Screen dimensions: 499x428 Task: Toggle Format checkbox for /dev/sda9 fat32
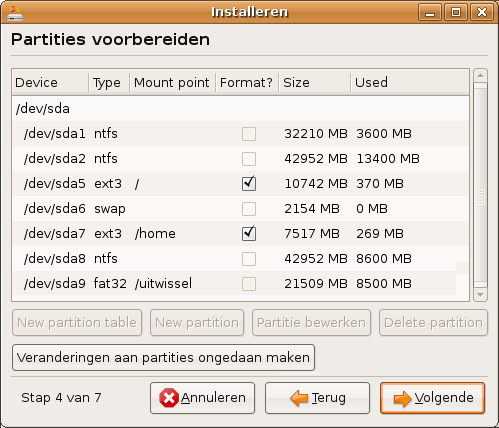(x=249, y=284)
